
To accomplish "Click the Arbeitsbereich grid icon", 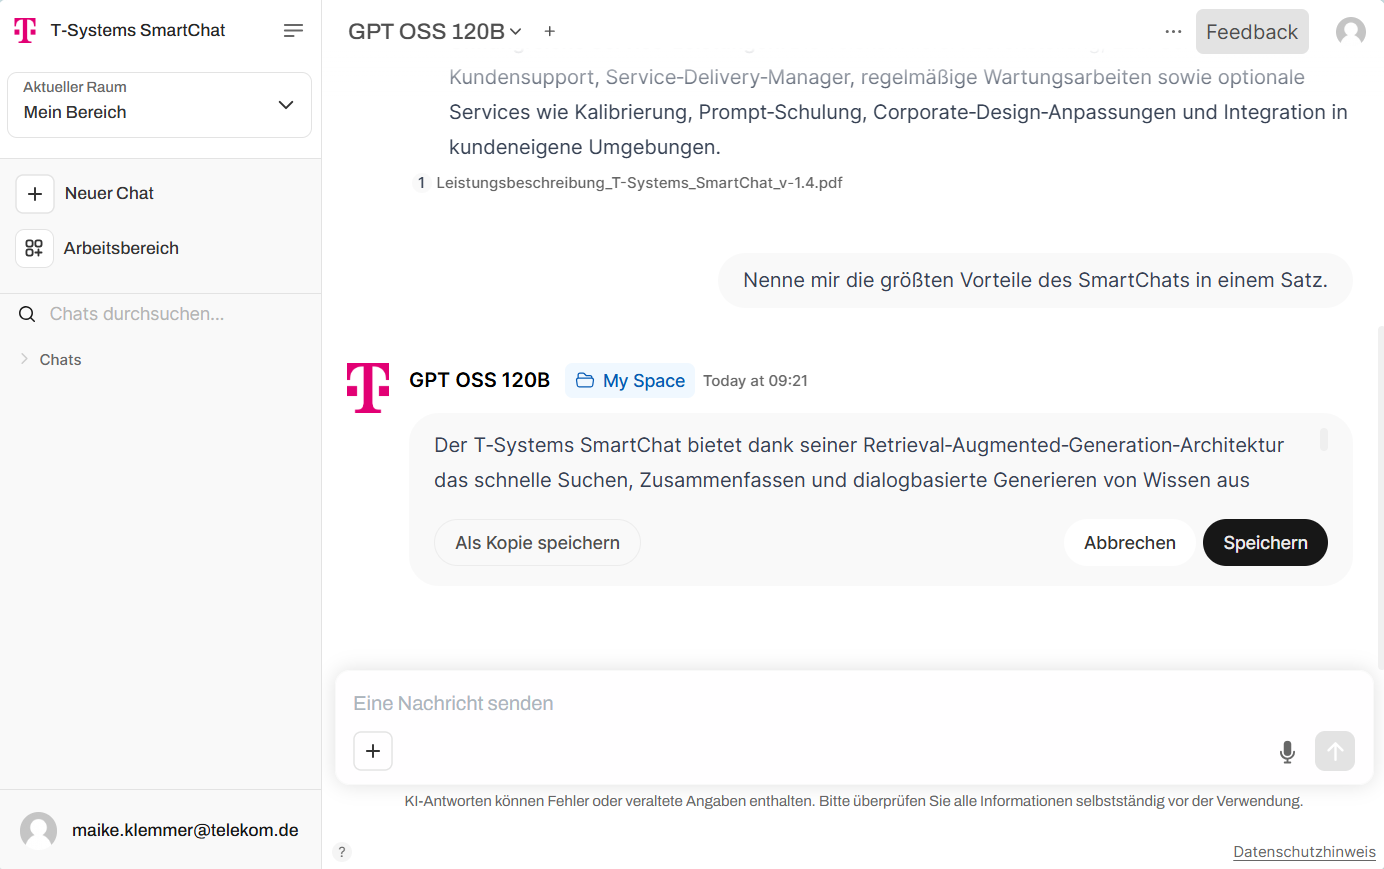I will [34, 248].
